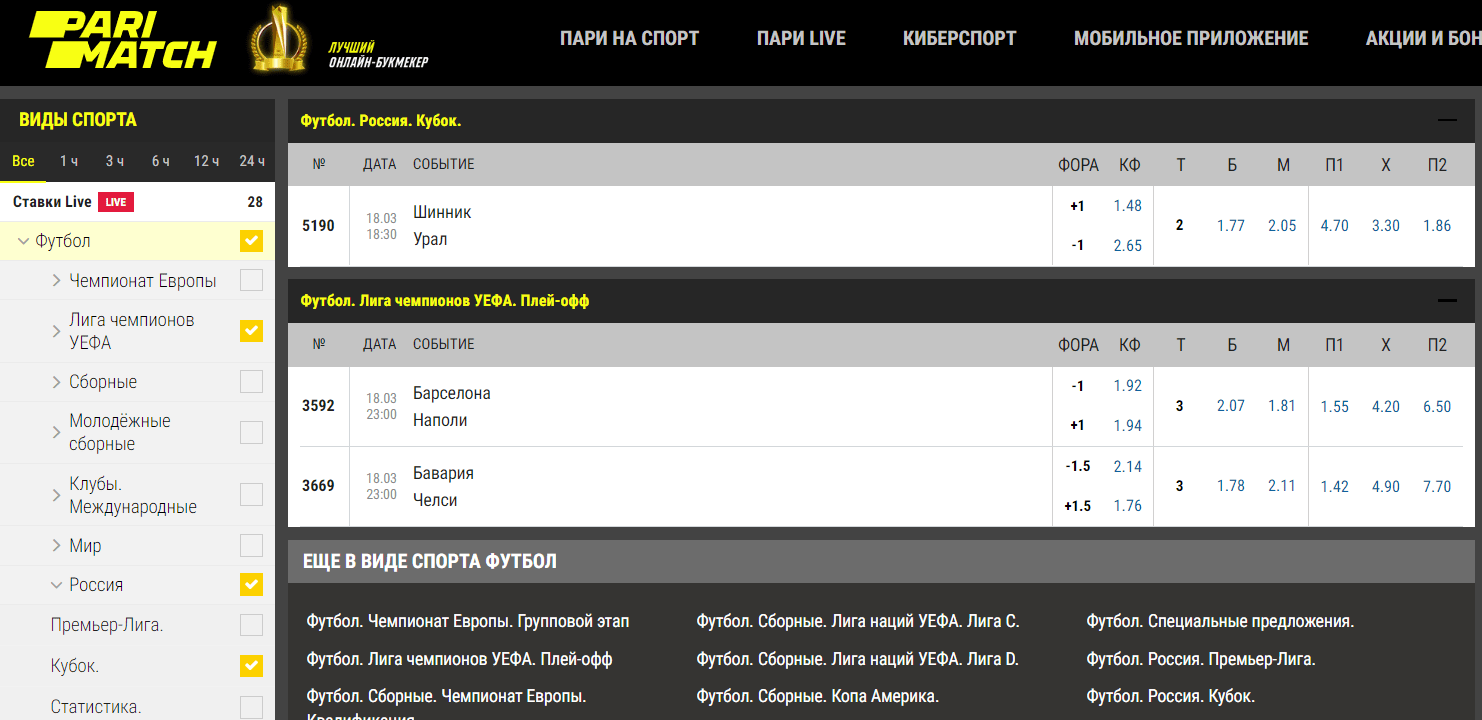Collapse the Лига чемпионов УЕФА. Плей-офф section with the minus icon
Screen dimensions: 1482x720
[1447, 300]
